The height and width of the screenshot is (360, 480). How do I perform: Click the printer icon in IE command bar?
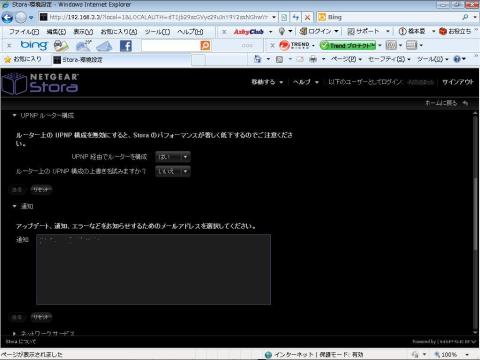pyautogui.click(x=313, y=59)
